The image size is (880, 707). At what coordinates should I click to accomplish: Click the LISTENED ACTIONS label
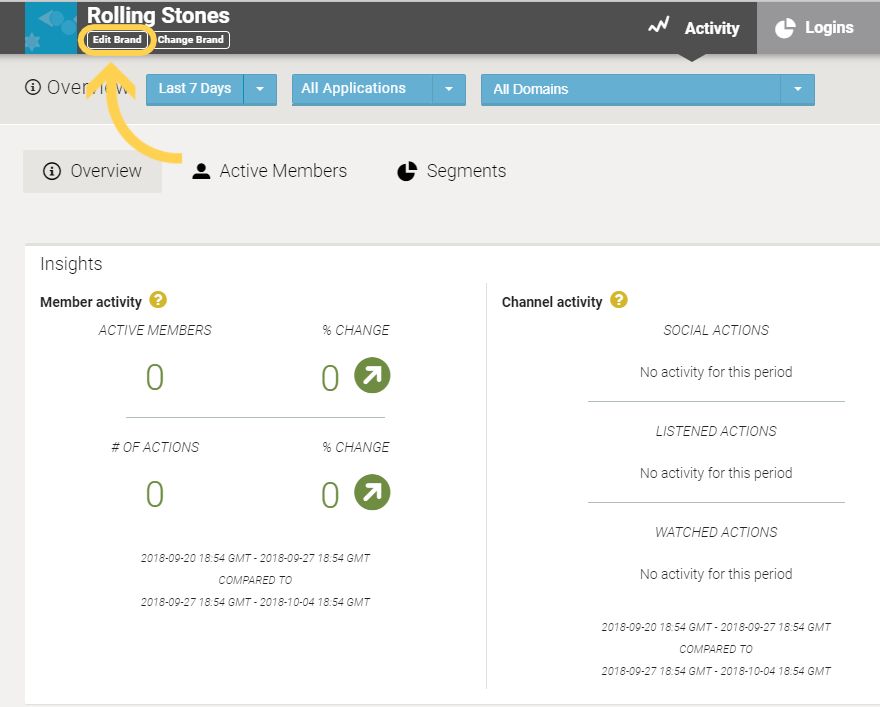point(716,431)
